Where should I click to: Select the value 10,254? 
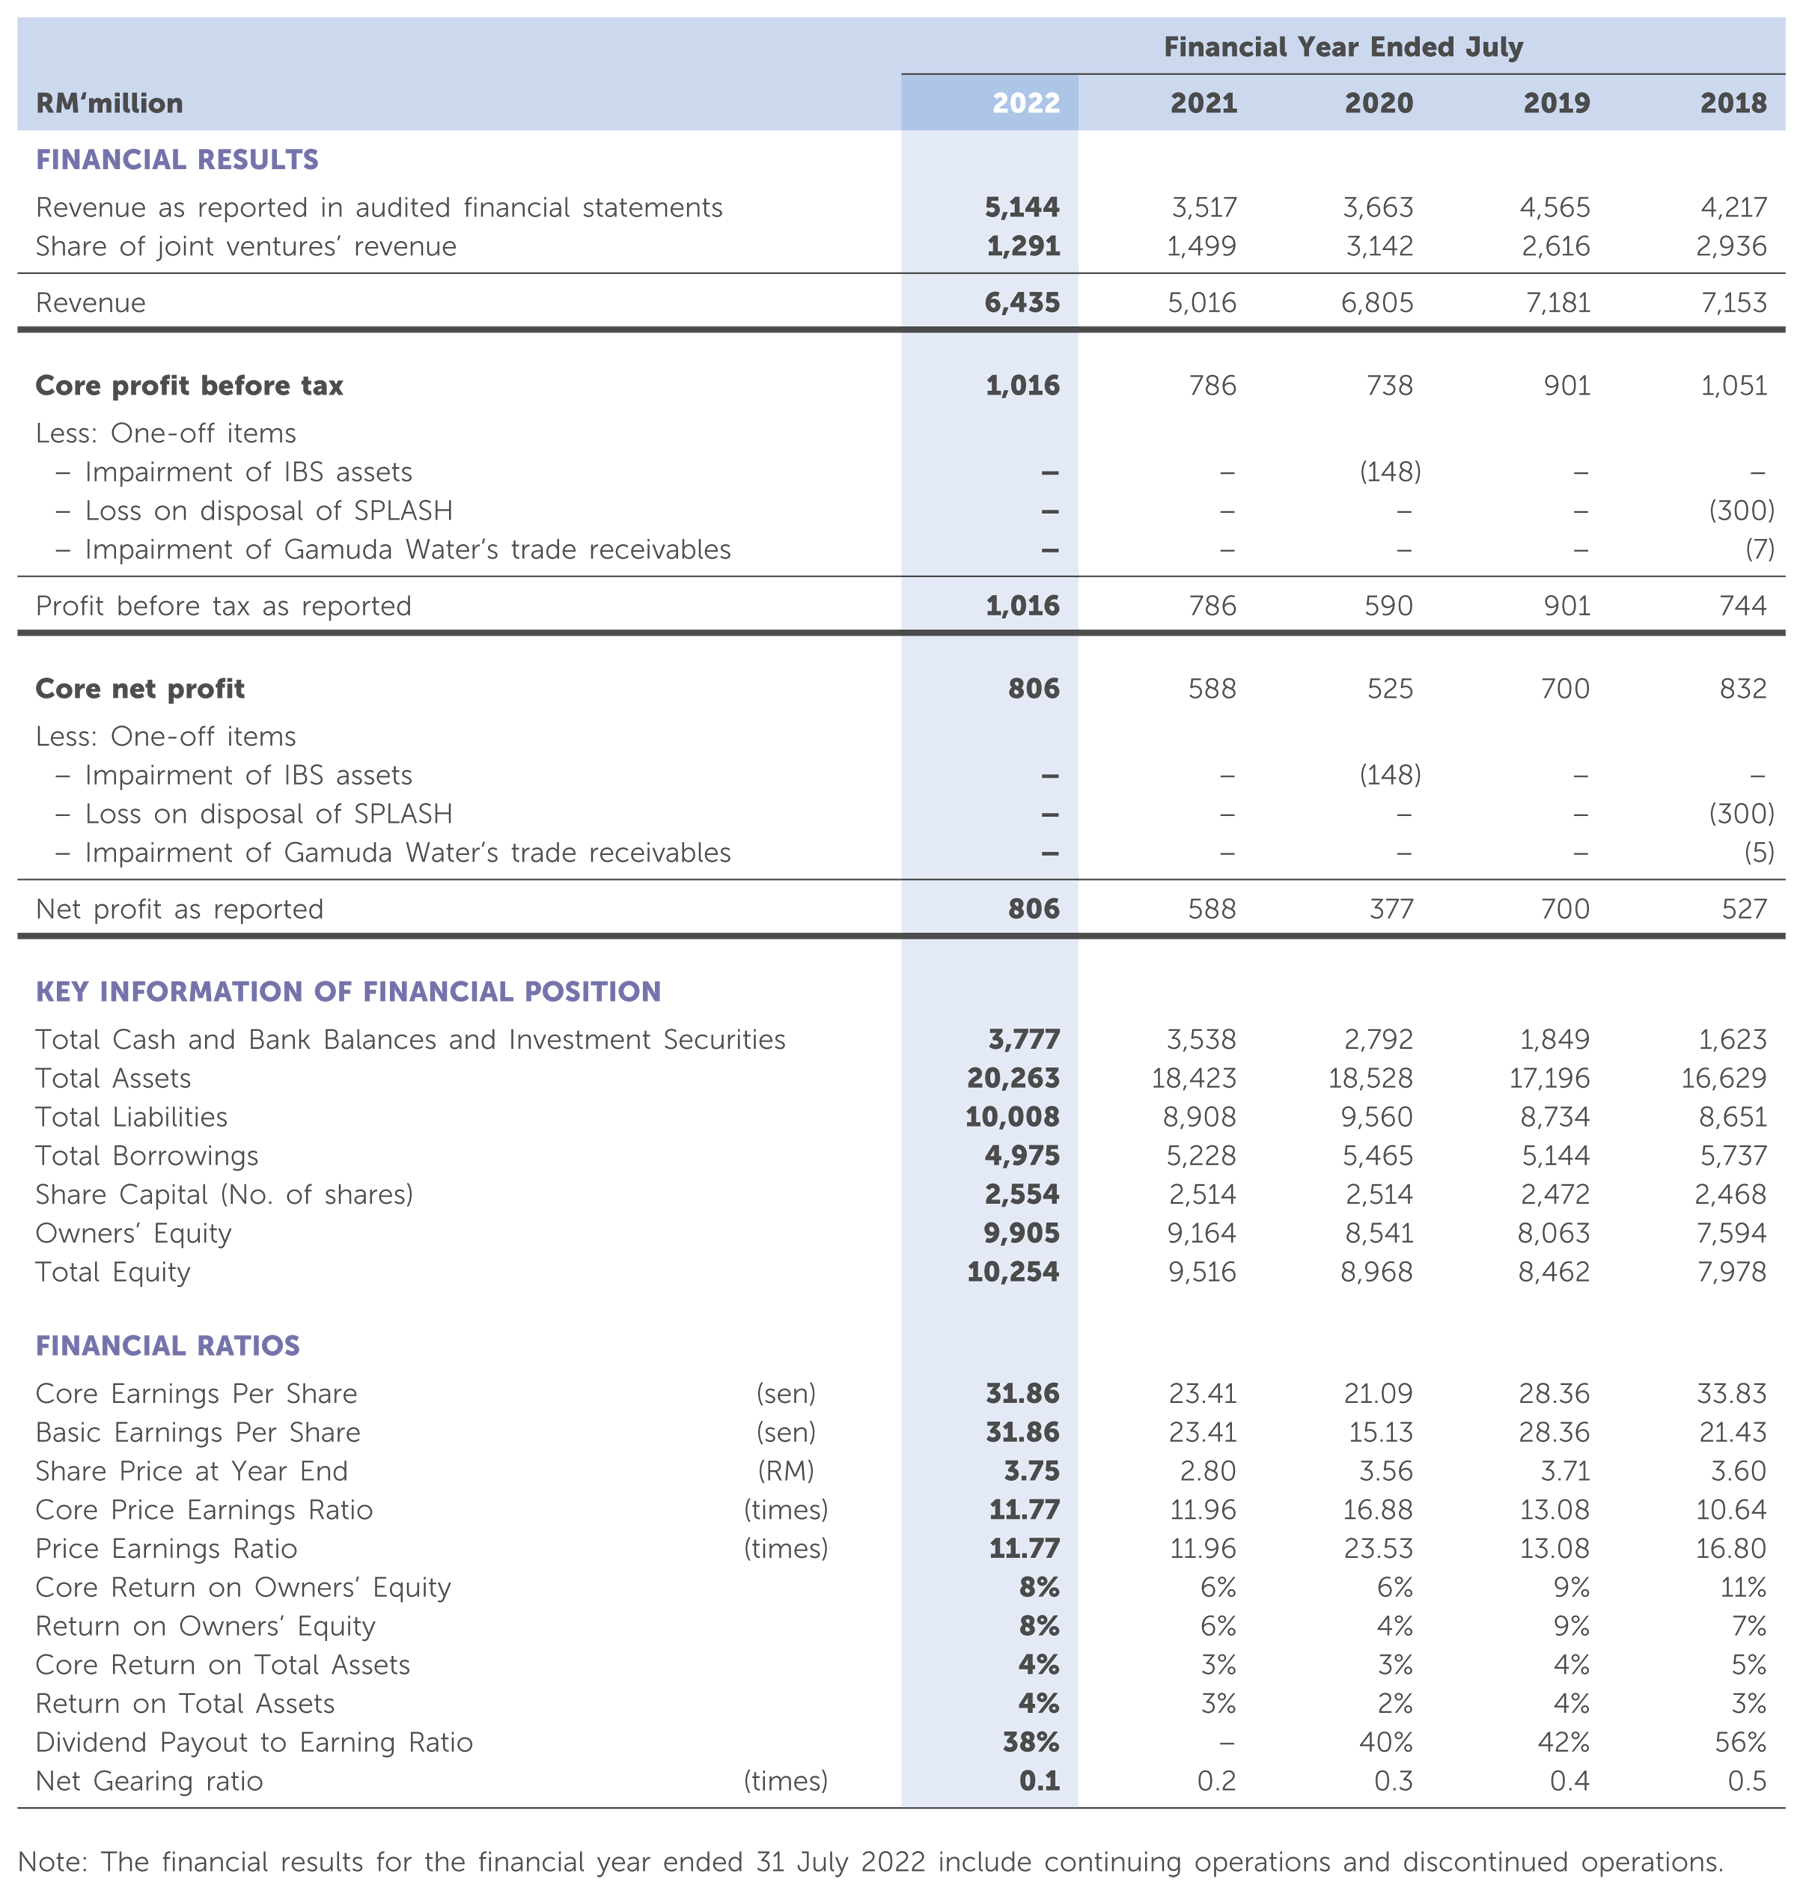point(1022,1270)
